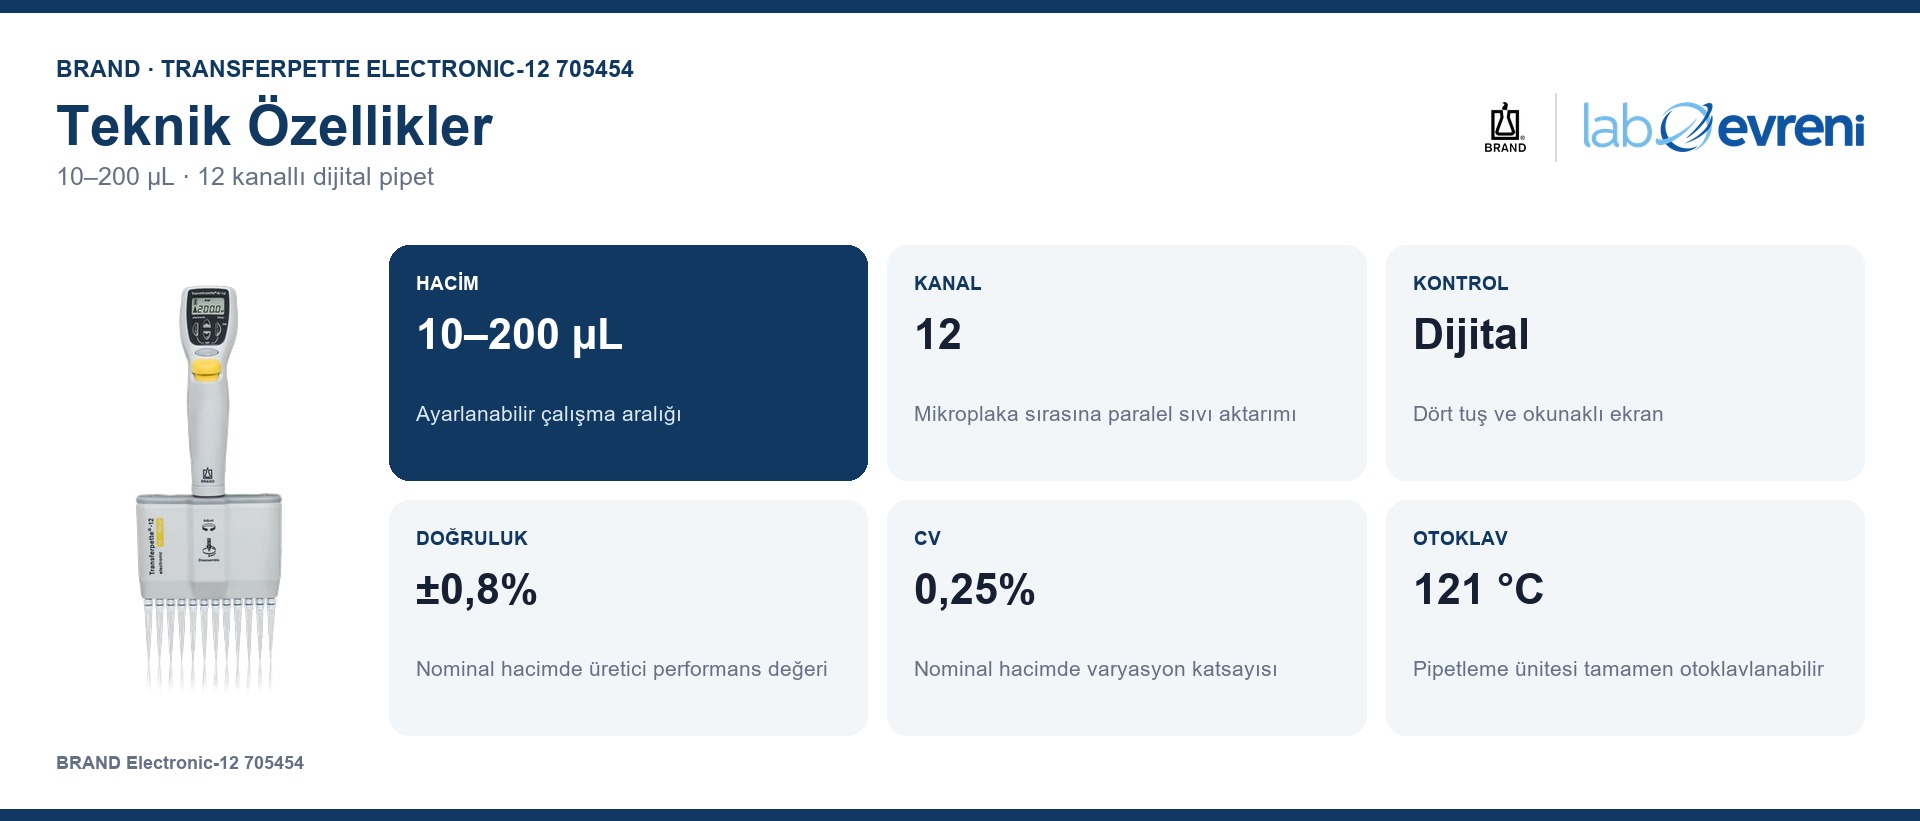Screen dimensions: 1920x821
Task: Open the HACİM 10–200 µL card
Action: pyautogui.click(x=628, y=363)
